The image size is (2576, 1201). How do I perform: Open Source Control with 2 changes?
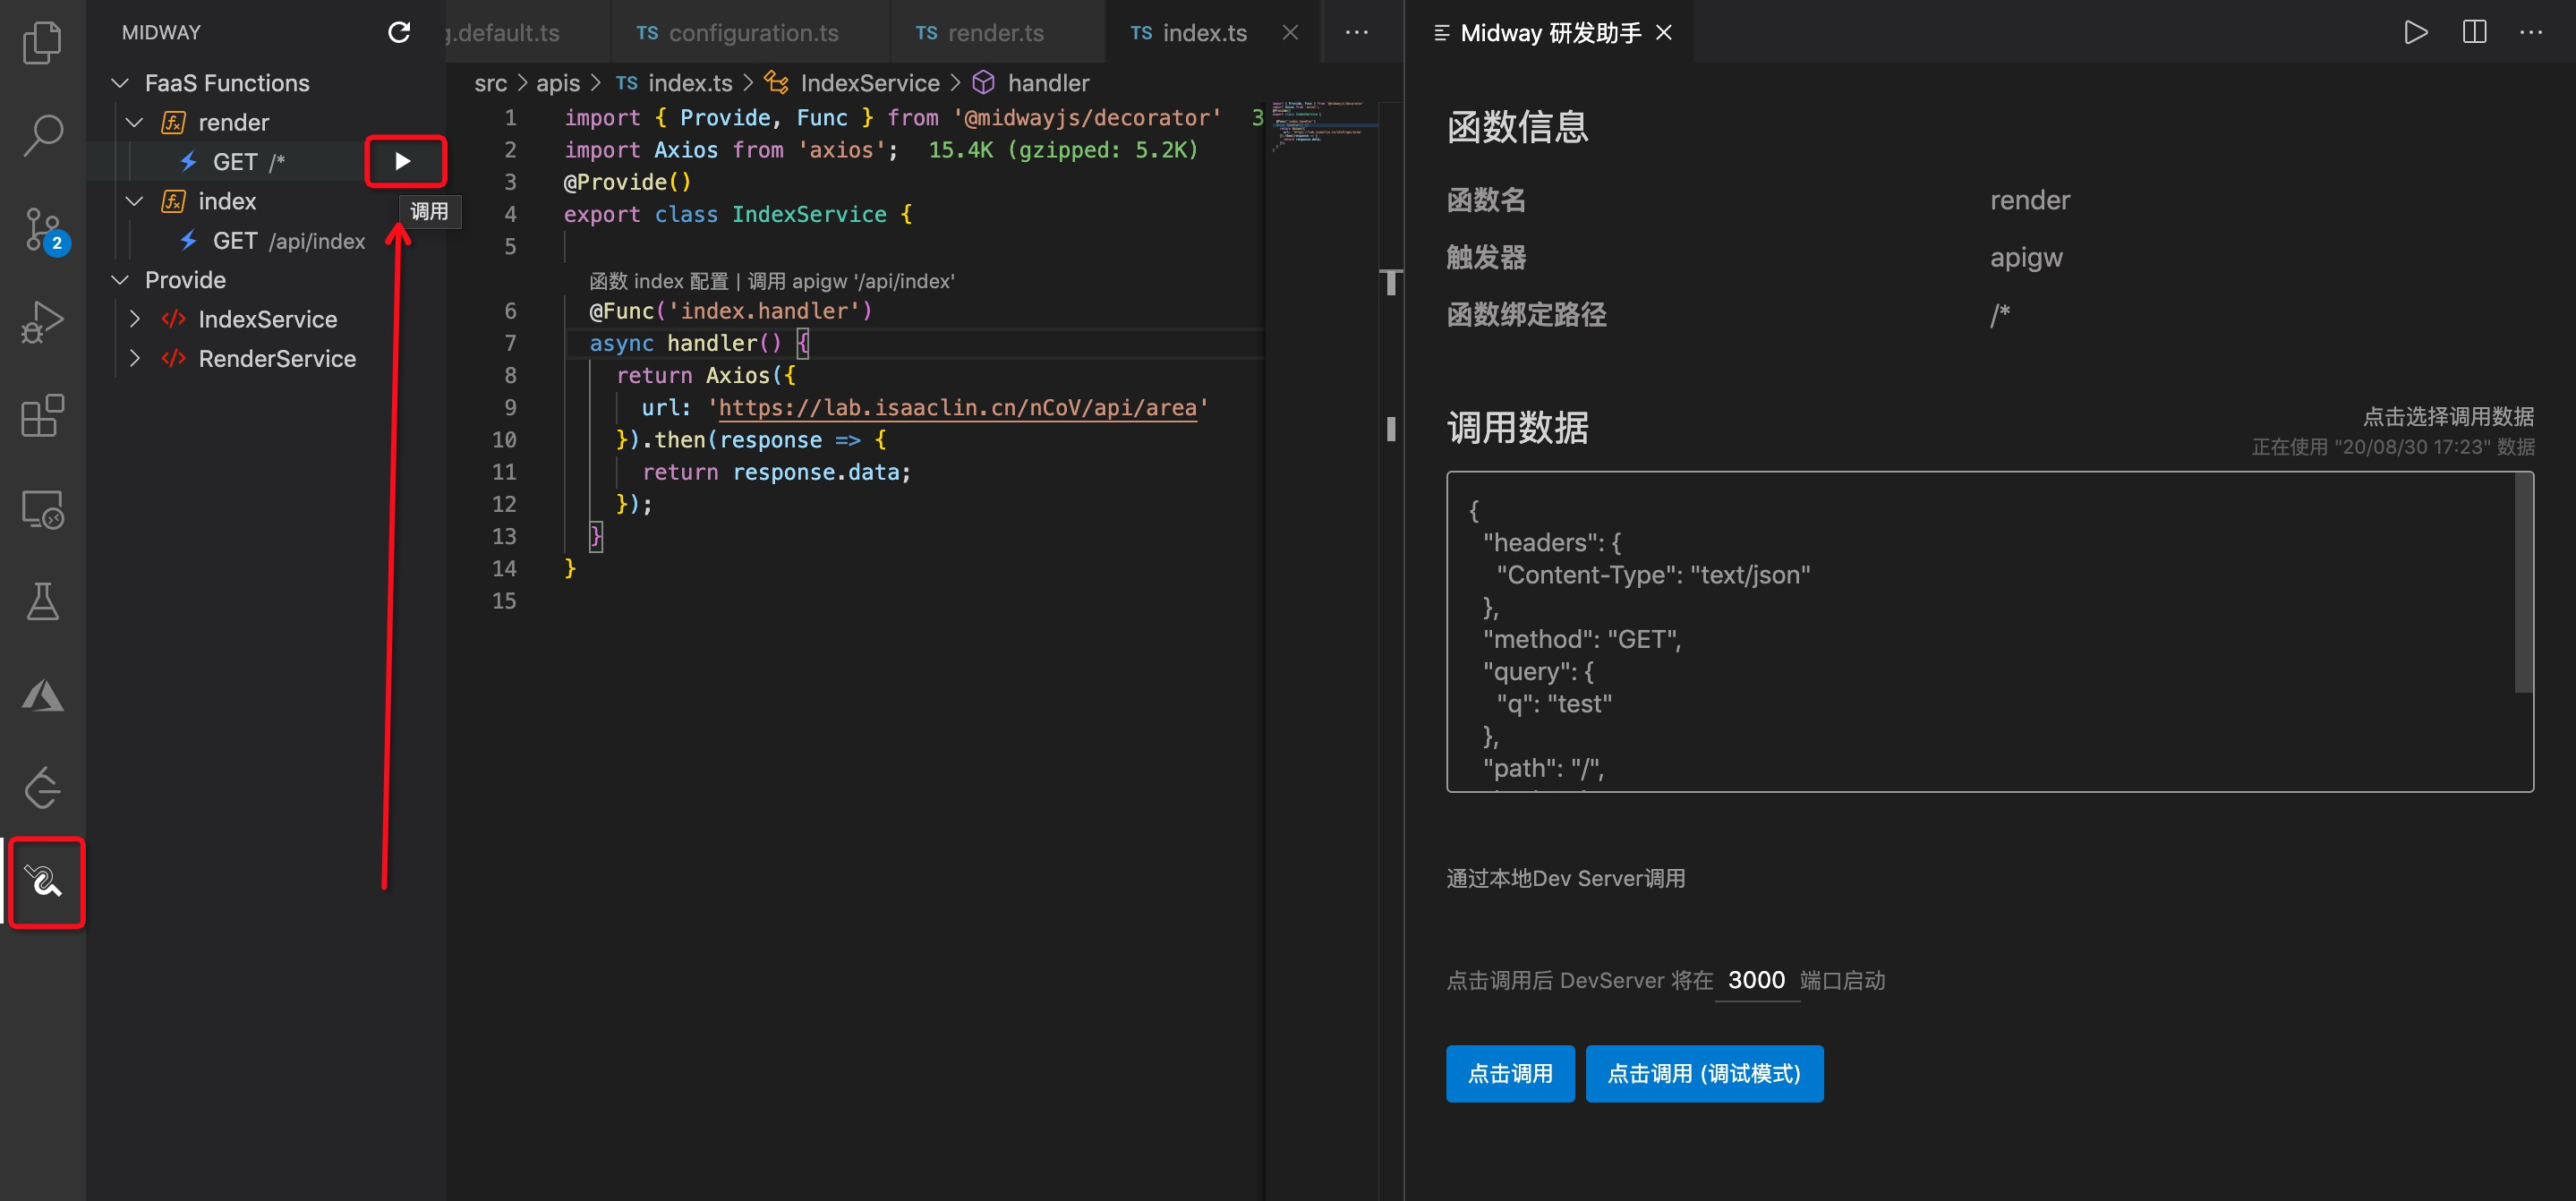[x=42, y=229]
